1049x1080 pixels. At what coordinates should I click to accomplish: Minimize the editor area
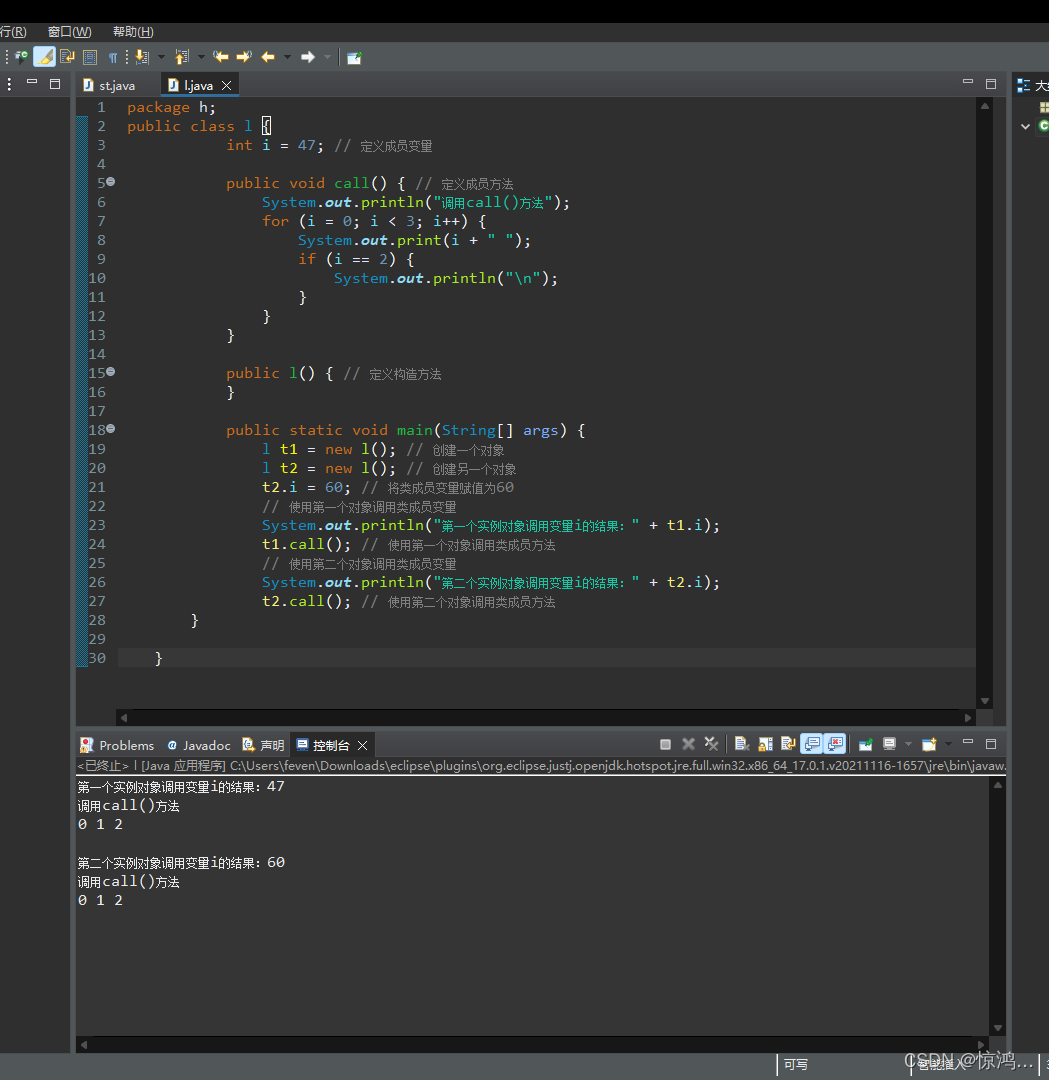968,82
